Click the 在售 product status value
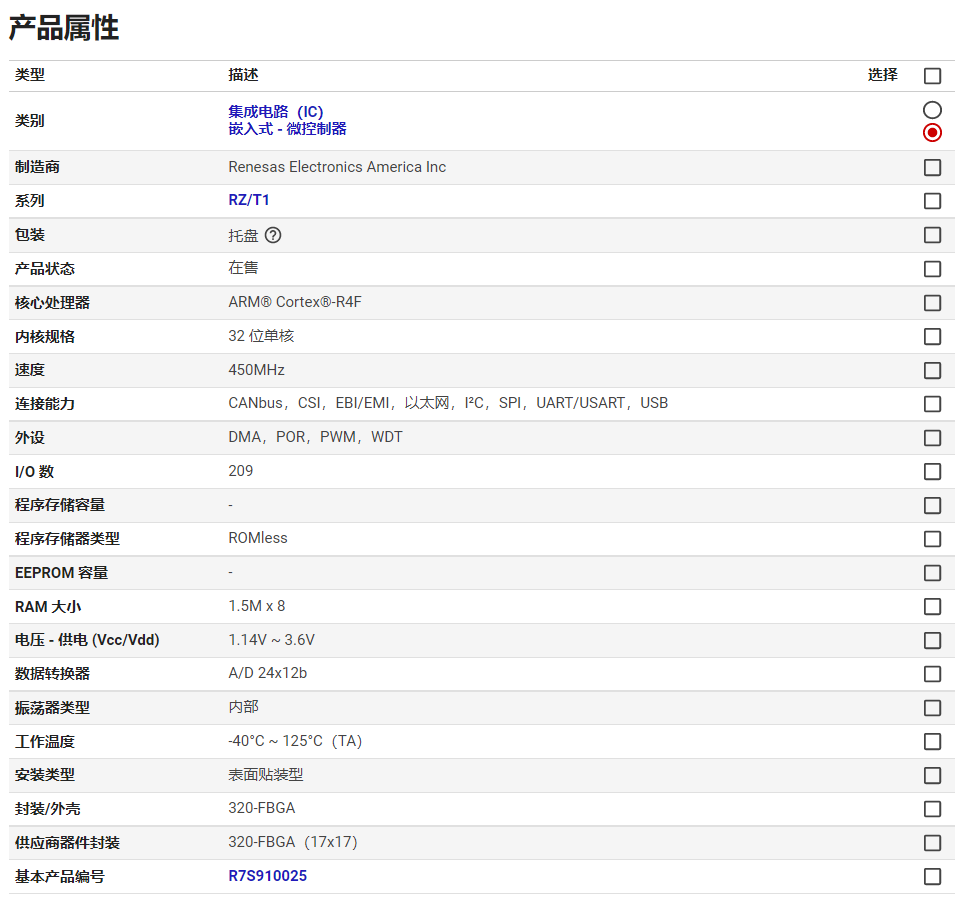971x906 pixels. (x=243, y=268)
